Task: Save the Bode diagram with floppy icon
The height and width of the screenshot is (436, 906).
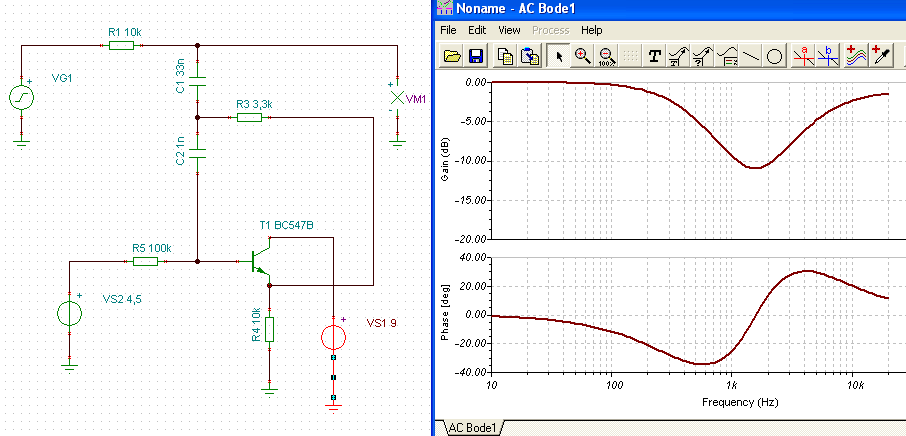Action: tap(476, 55)
